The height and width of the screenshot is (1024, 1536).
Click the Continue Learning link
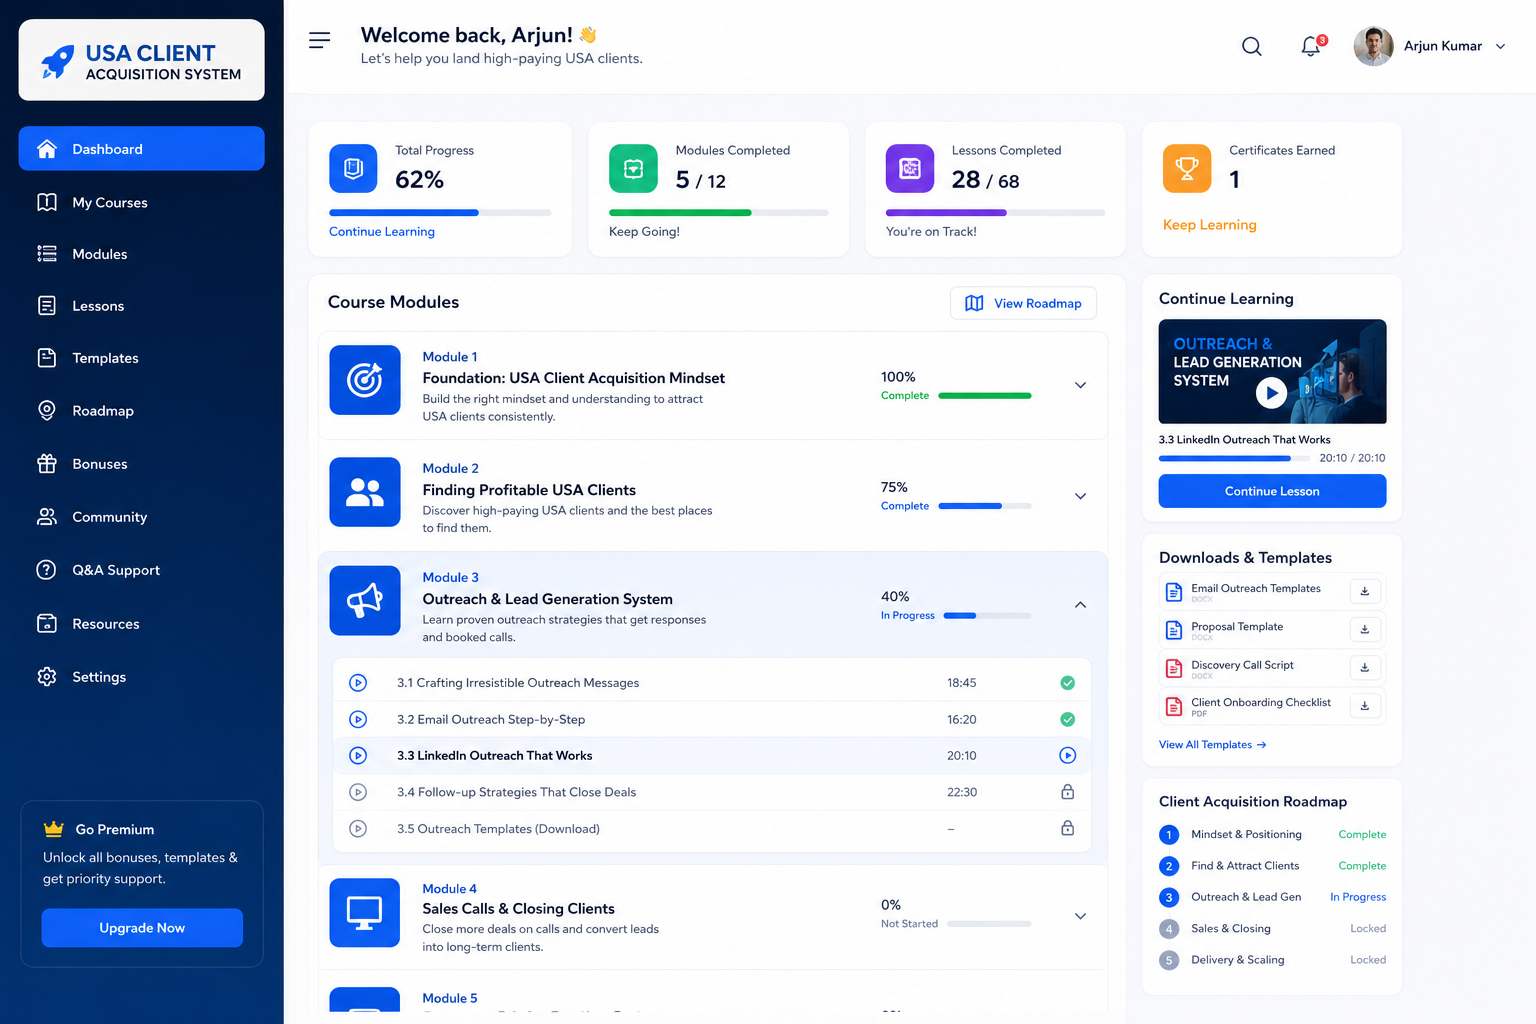click(382, 231)
